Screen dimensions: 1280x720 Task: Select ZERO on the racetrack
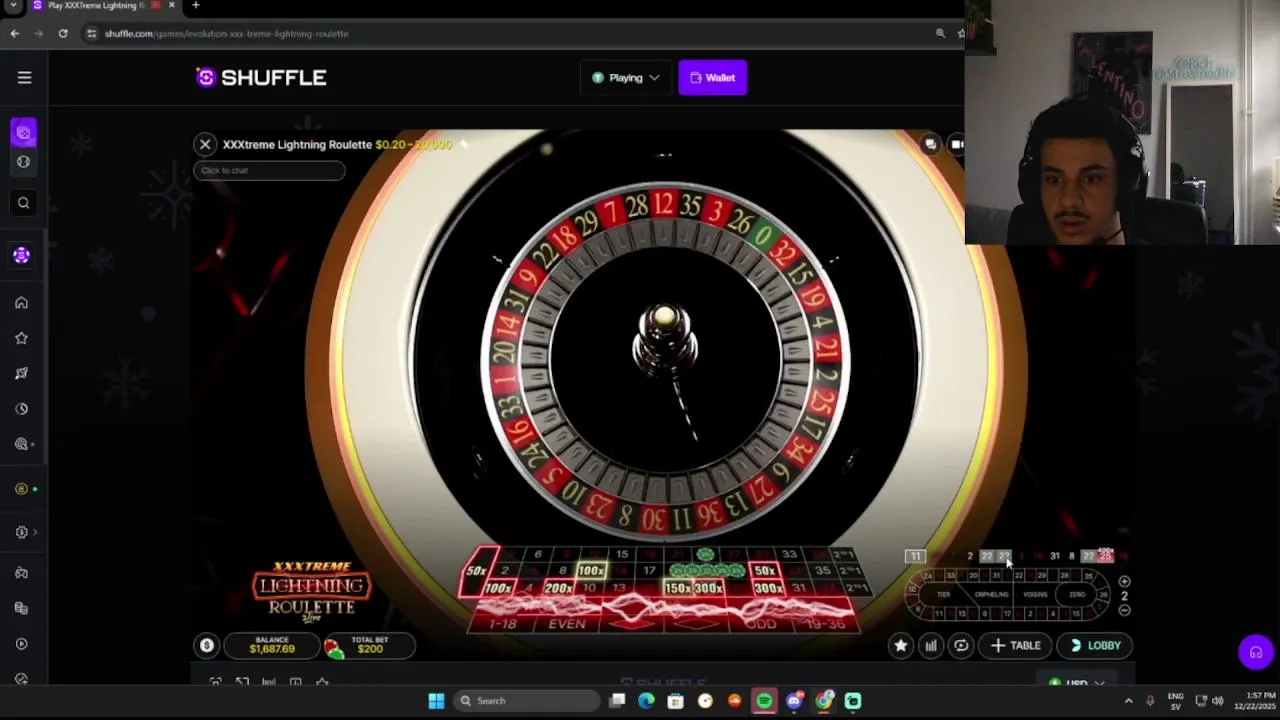coord(1077,595)
